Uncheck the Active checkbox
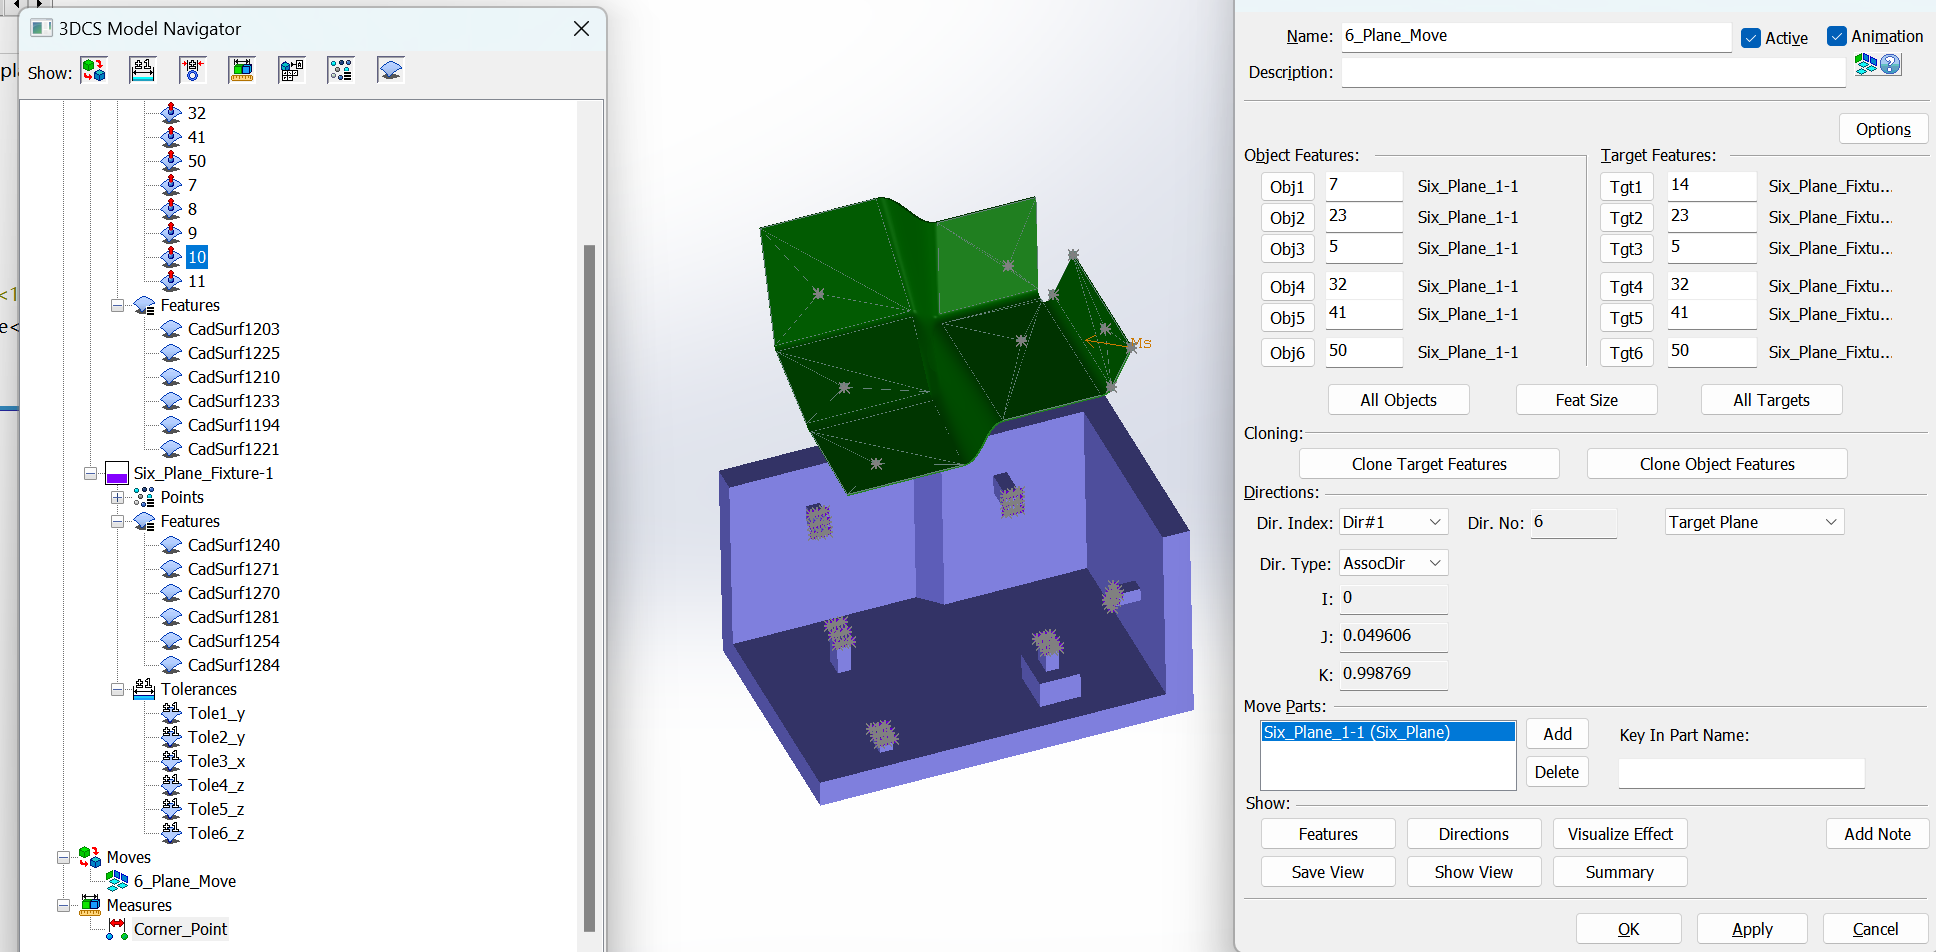This screenshot has height=952, width=1936. 1751,37
